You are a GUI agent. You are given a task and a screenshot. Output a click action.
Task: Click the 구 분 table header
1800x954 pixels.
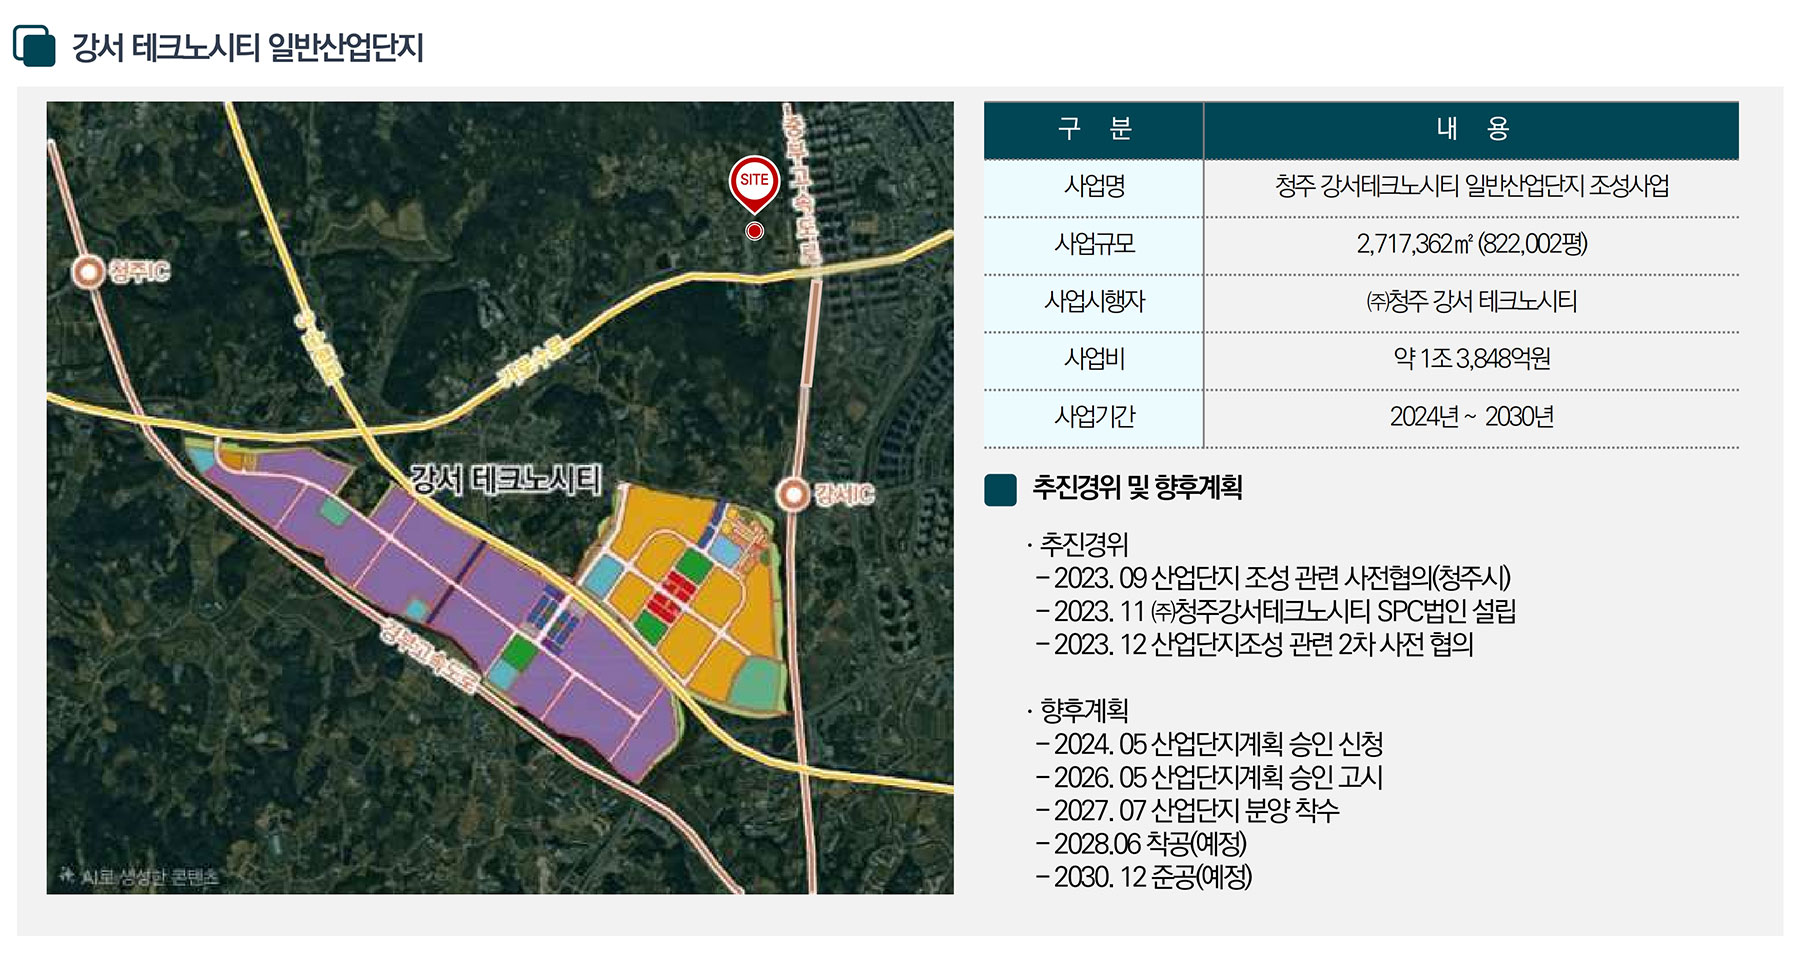pyautogui.click(x=1094, y=129)
